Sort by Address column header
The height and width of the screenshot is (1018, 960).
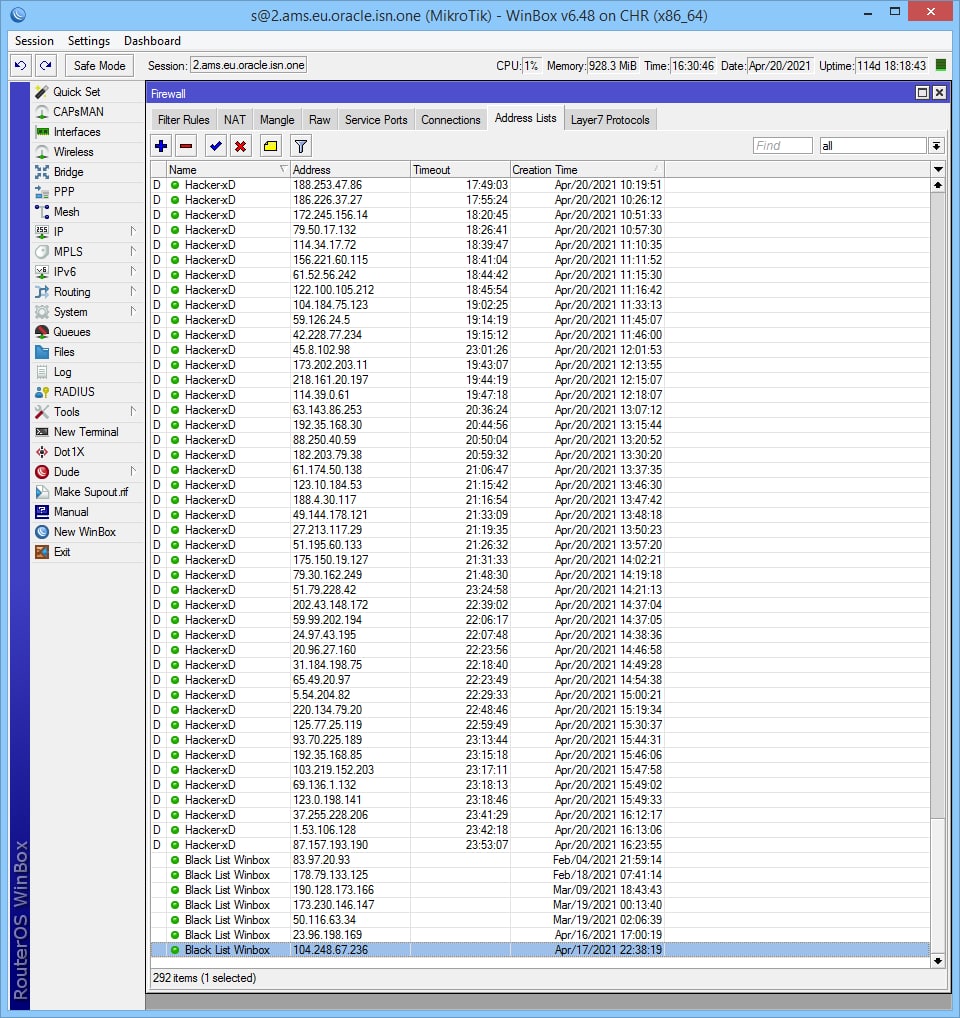pos(350,169)
